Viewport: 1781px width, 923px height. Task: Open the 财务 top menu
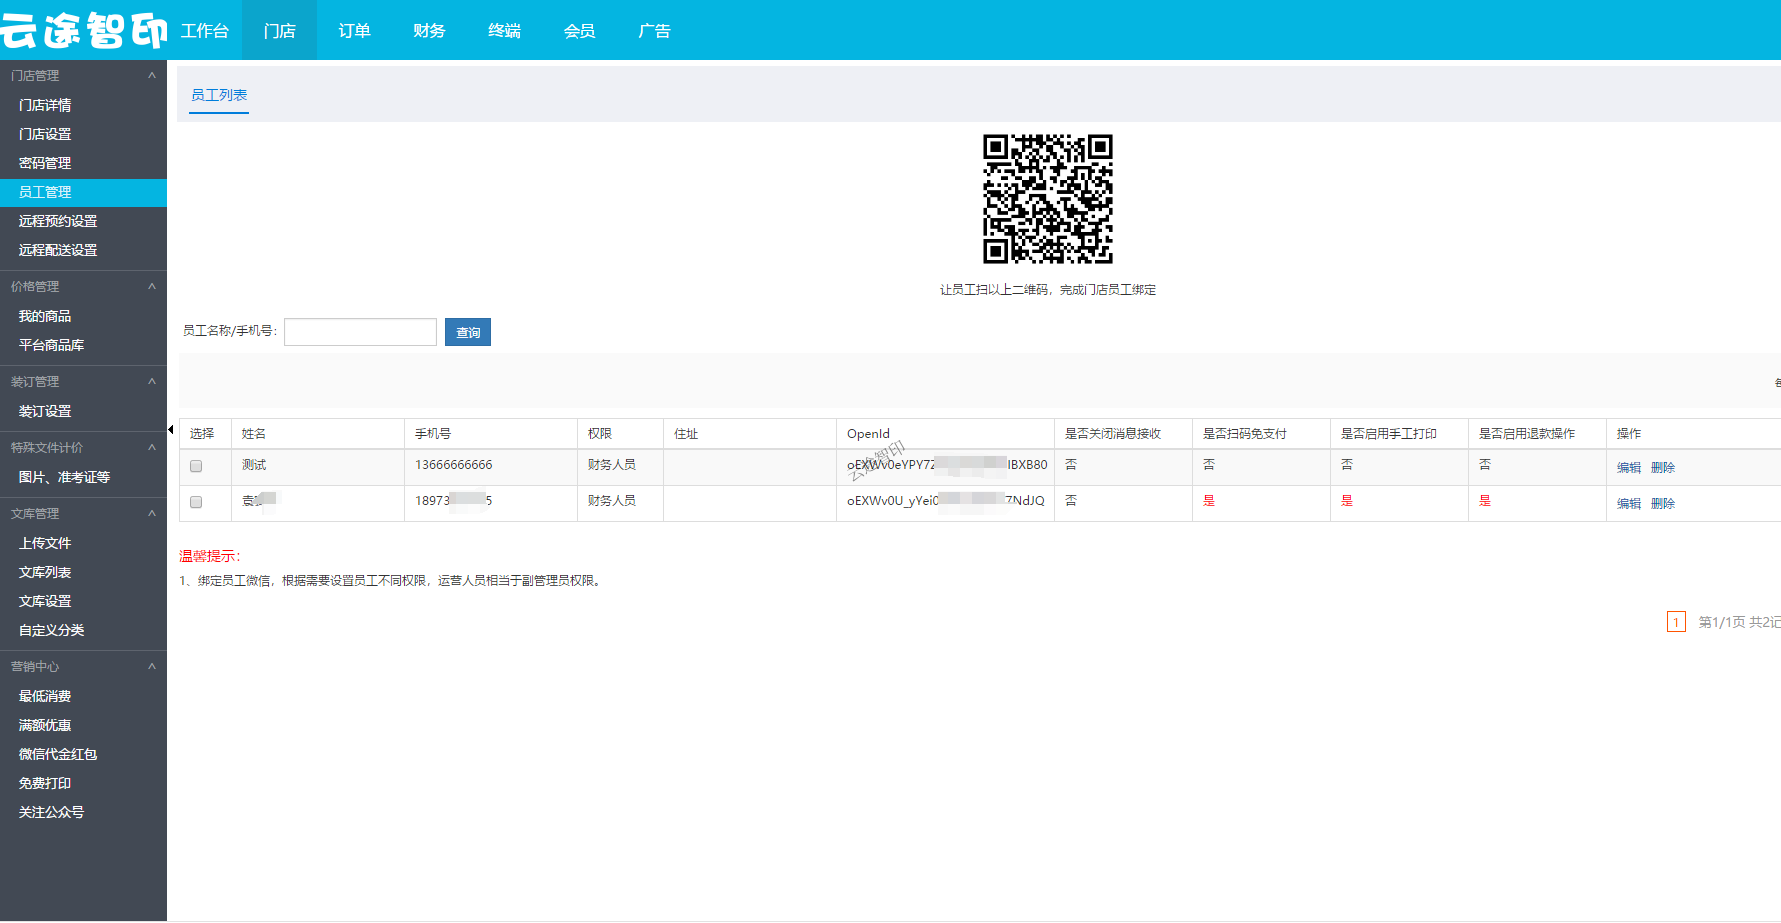tap(429, 31)
